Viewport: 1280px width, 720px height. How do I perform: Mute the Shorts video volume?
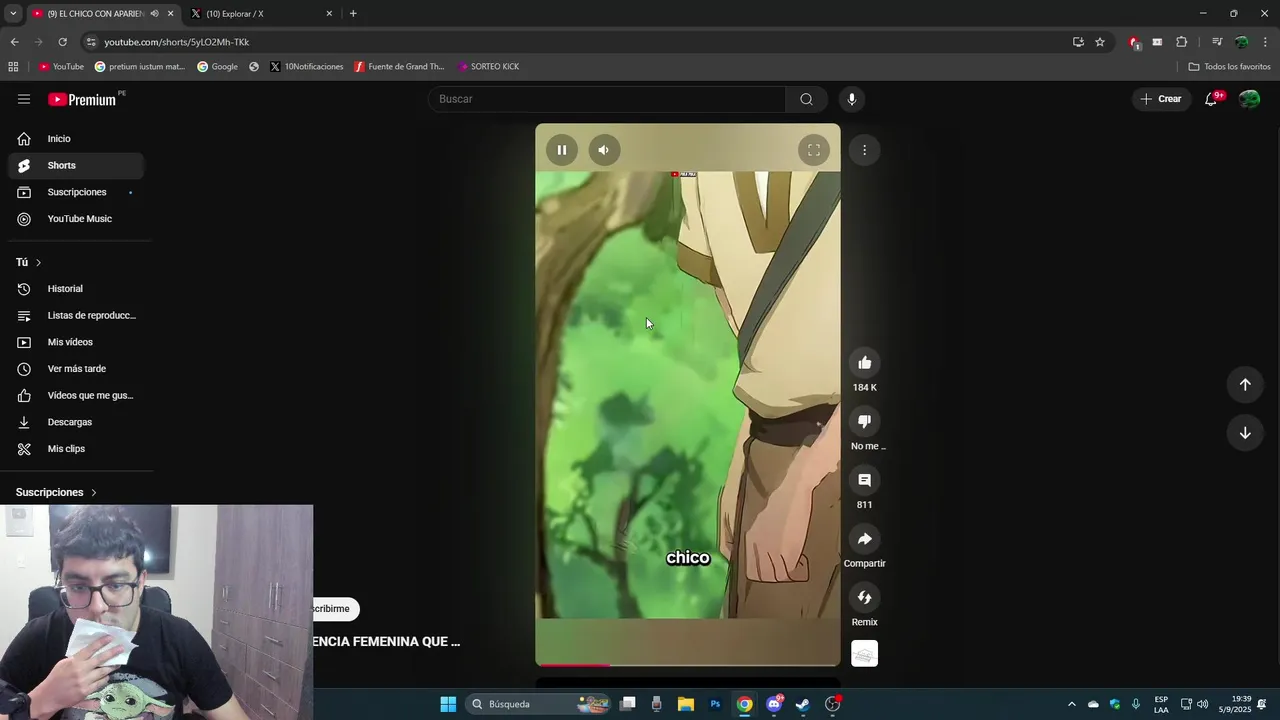pyautogui.click(x=603, y=150)
